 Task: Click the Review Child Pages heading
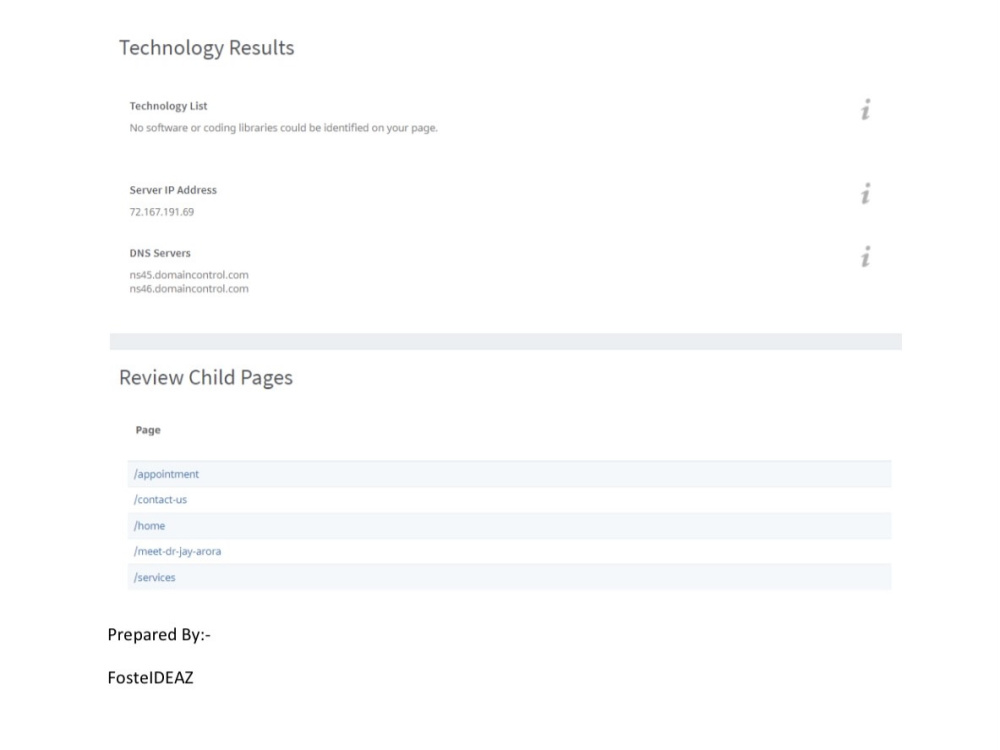pyautogui.click(x=206, y=378)
